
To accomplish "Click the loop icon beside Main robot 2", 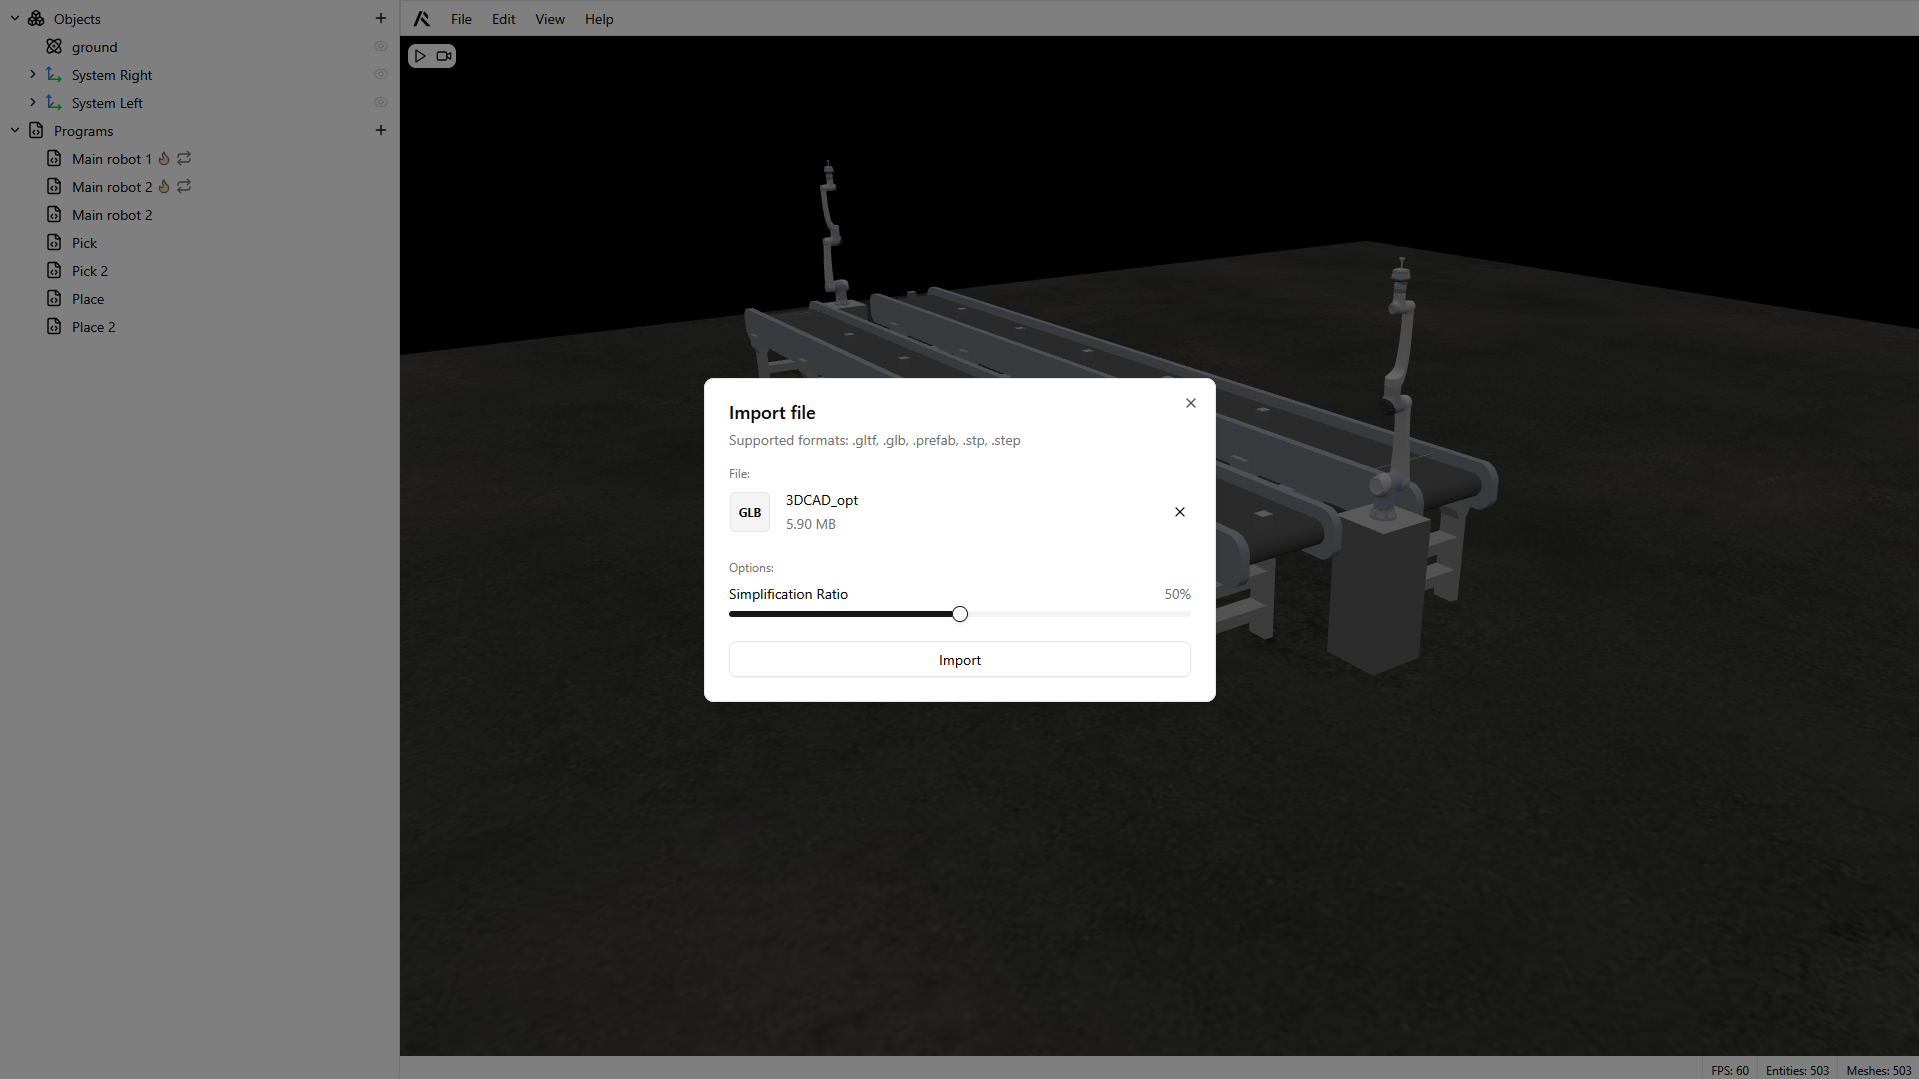I will click(184, 187).
